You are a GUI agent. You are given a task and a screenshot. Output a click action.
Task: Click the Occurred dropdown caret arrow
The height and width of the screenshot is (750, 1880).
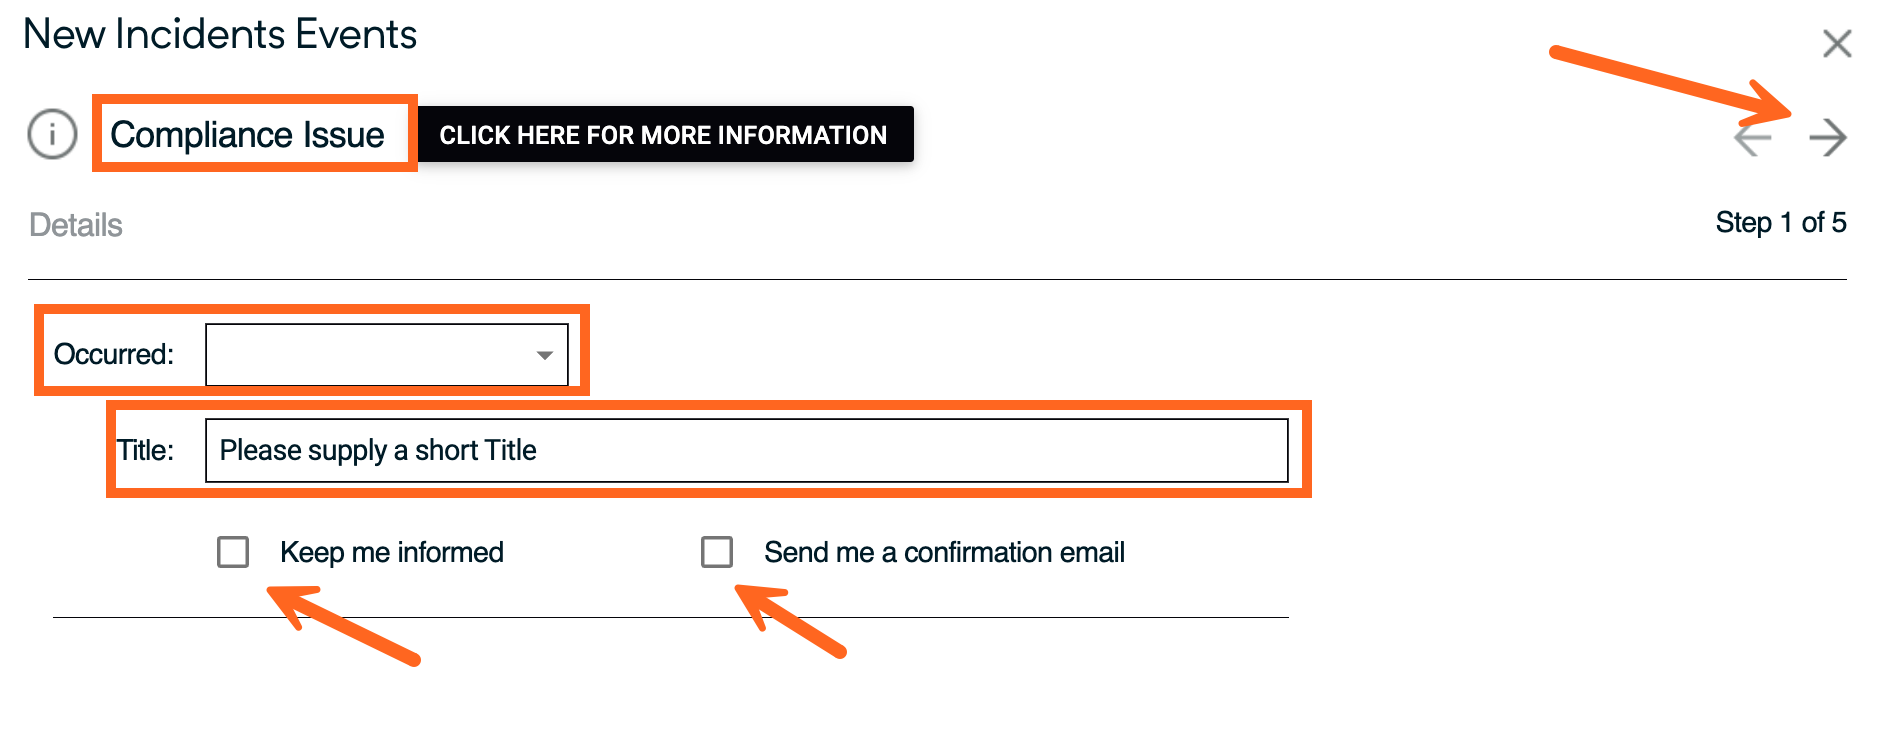click(x=544, y=355)
